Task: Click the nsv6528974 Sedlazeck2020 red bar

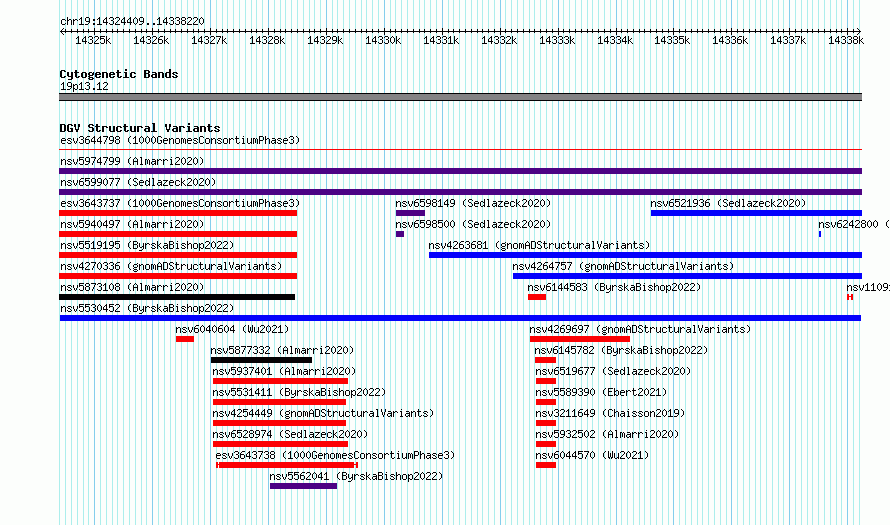Action: pos(280,444)
